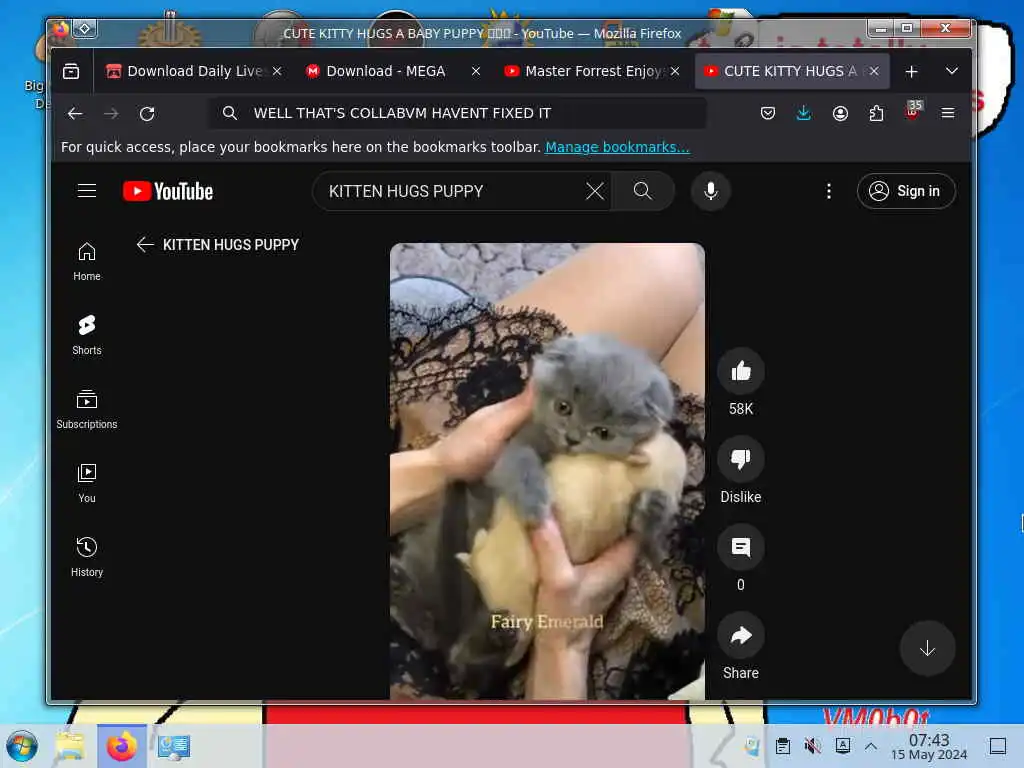Click Firefox back navigation arrow

pos(75,114)
